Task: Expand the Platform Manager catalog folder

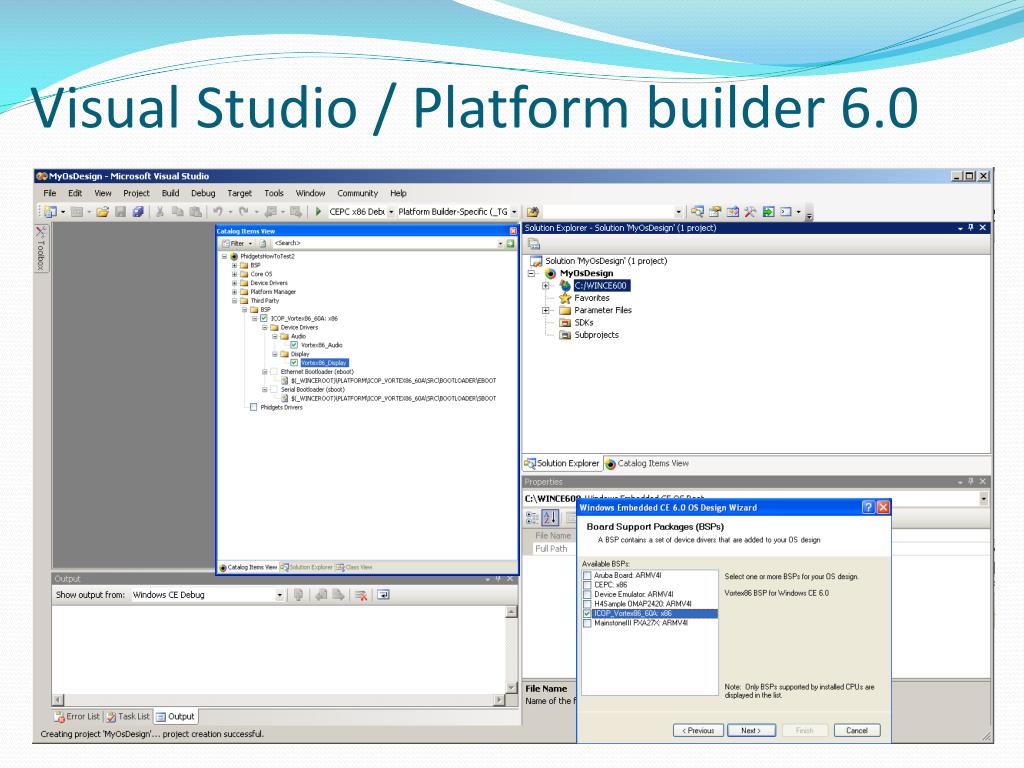Action: (x=234, y=292)
